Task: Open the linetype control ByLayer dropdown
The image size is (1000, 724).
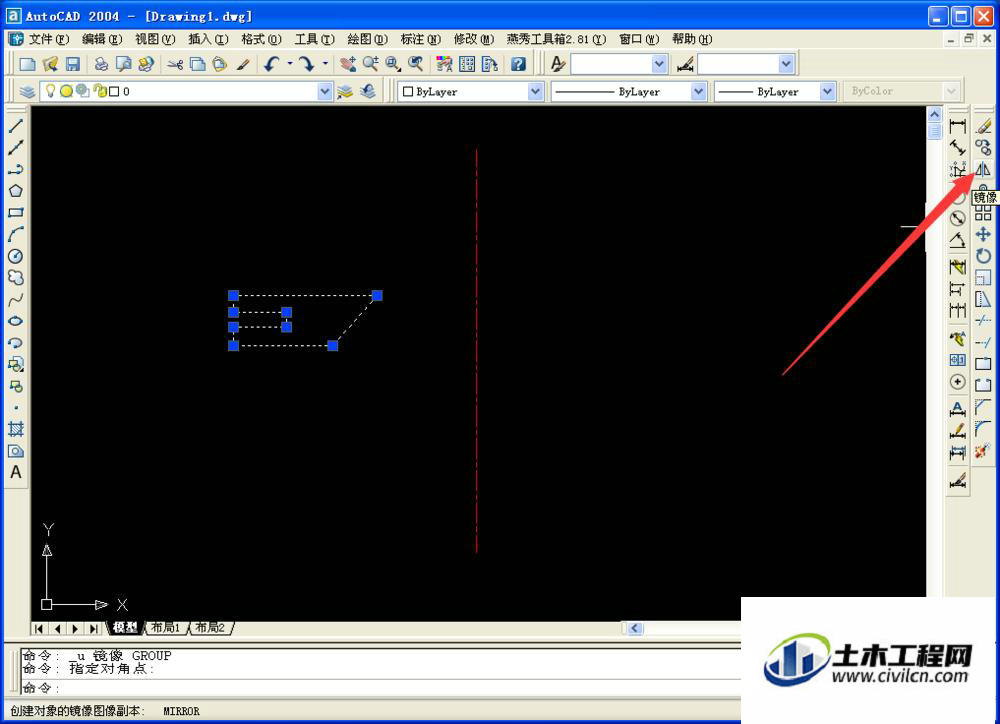Action: pyautogui.click(x=698, y=92)
